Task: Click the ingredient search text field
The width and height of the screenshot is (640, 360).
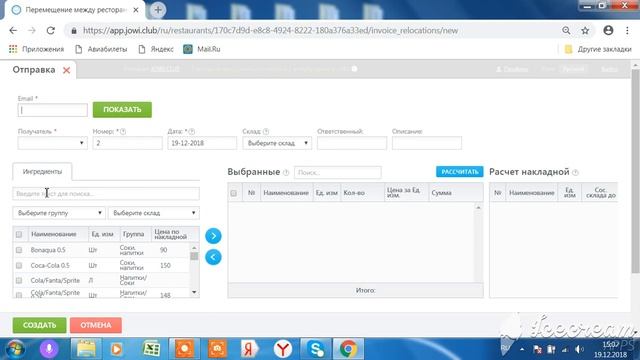Action: coord(106,193)
